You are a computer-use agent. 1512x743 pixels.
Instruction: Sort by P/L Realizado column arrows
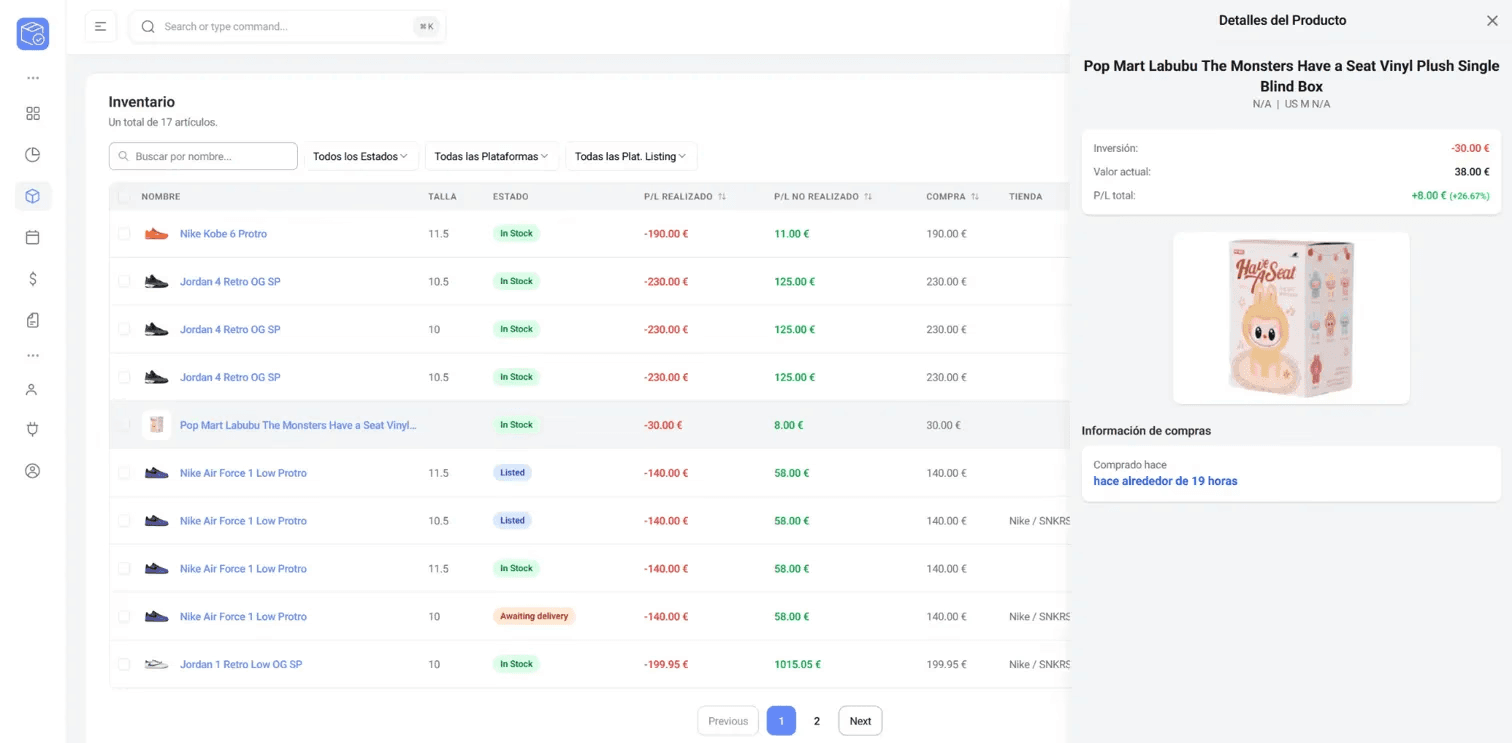coord(722,197)
